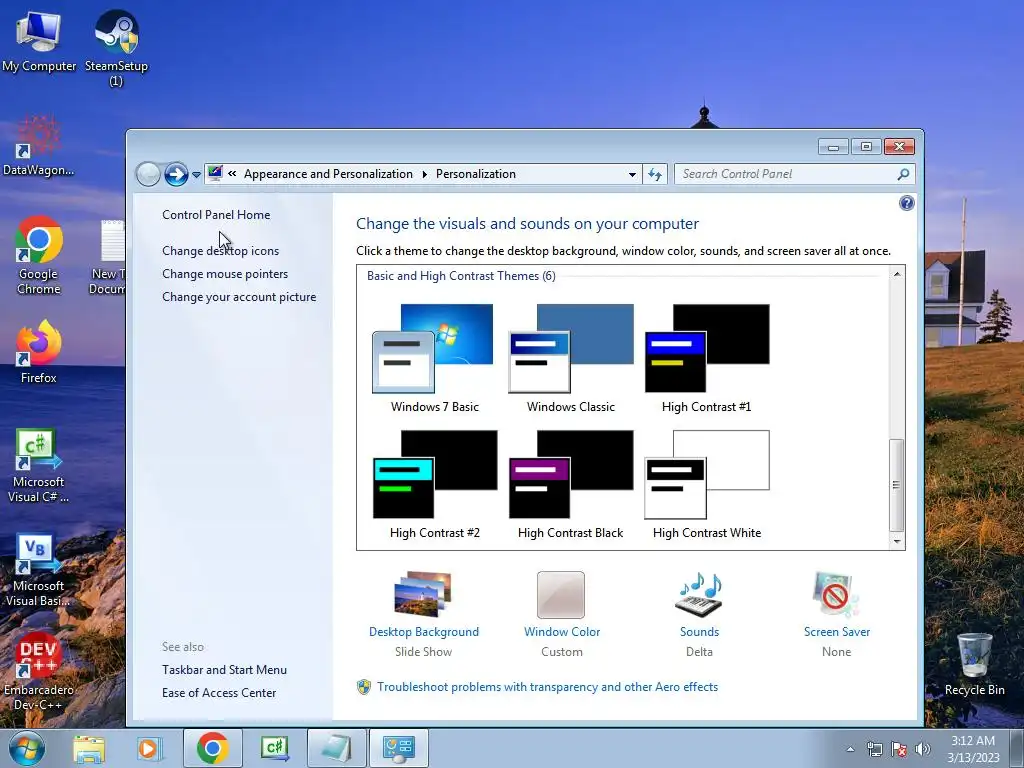Select the Windows 7 Basic theme
Image resolution: width=1024 pixels, height=768 pixels.
(434, 358)
